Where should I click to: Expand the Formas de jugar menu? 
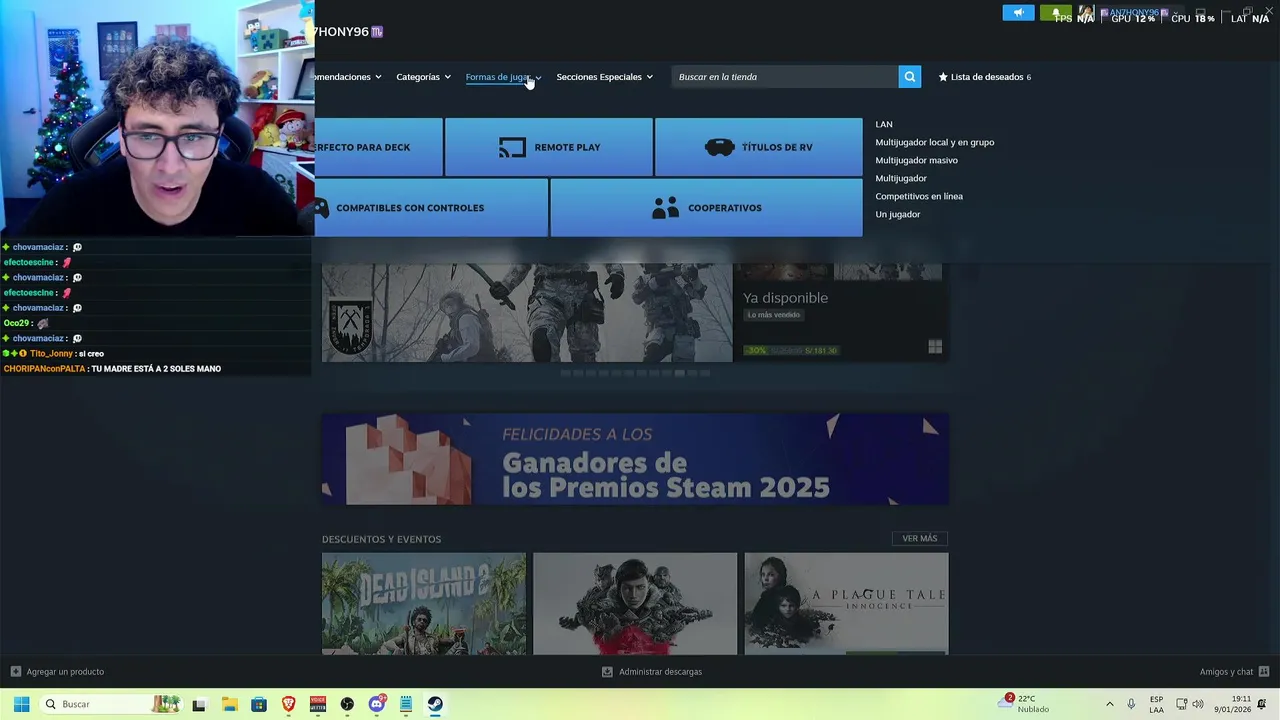pyautogui.click(x=503, y=77)
